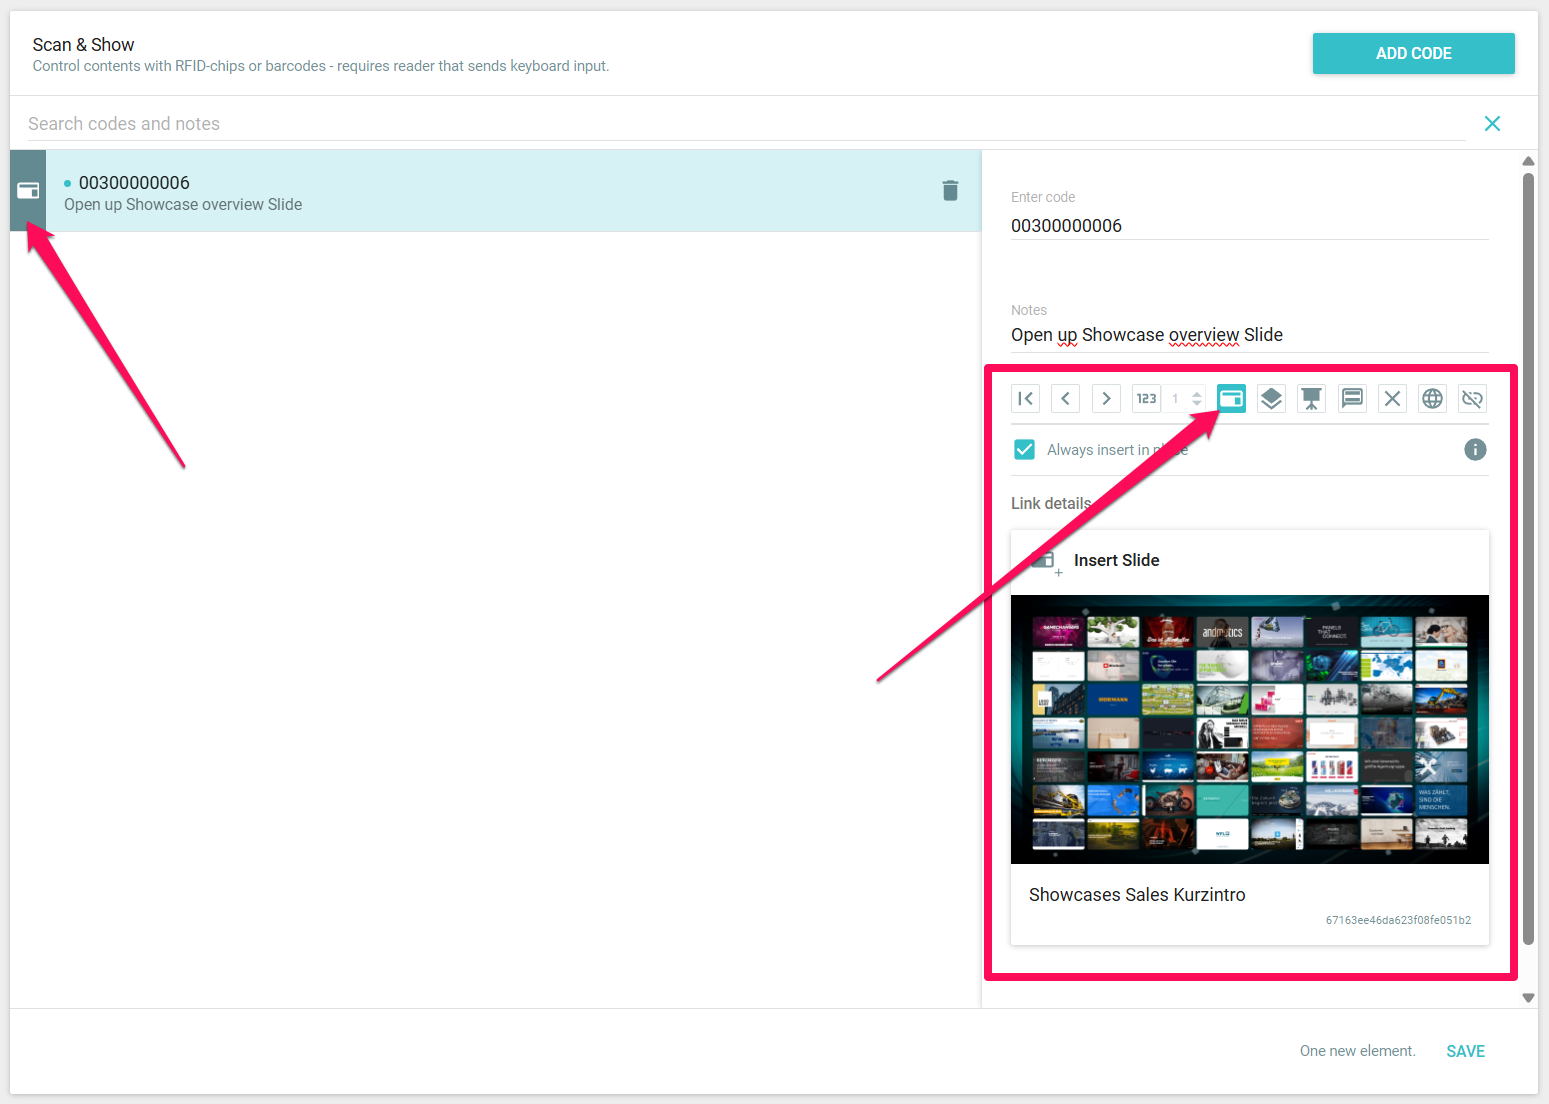The height and width of the screenshot is (1104, 1549).
Task: Choose the slide number 123 action
Action: tap(1146, 399)
